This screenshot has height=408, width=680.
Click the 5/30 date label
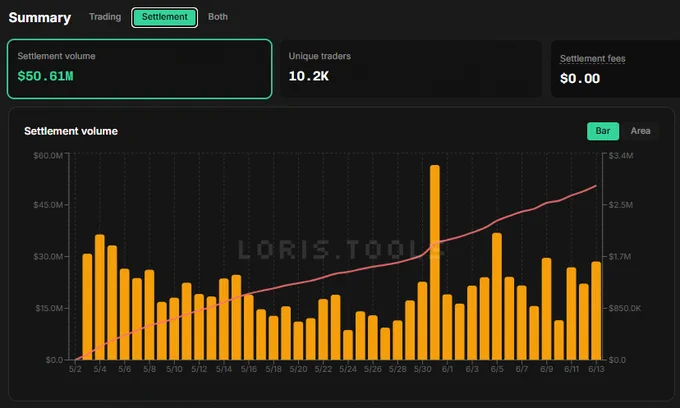pos(422,369)
